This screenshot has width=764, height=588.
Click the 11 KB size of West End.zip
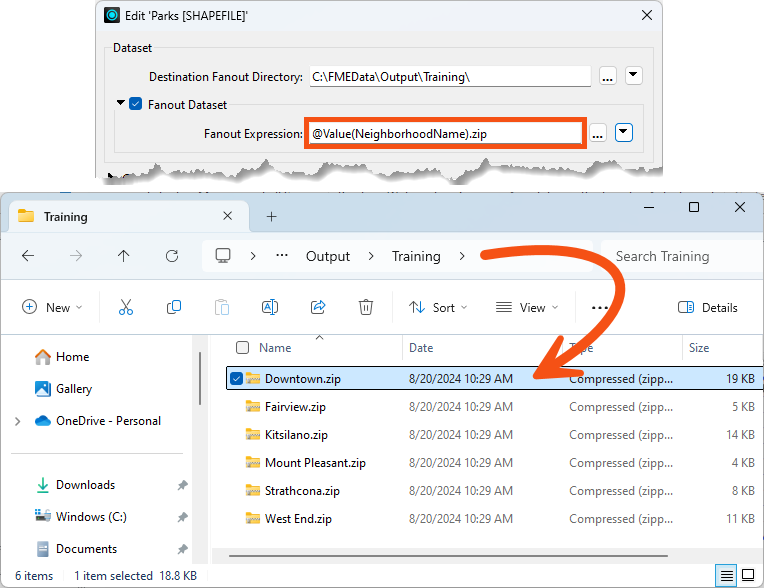pos(740,519)
